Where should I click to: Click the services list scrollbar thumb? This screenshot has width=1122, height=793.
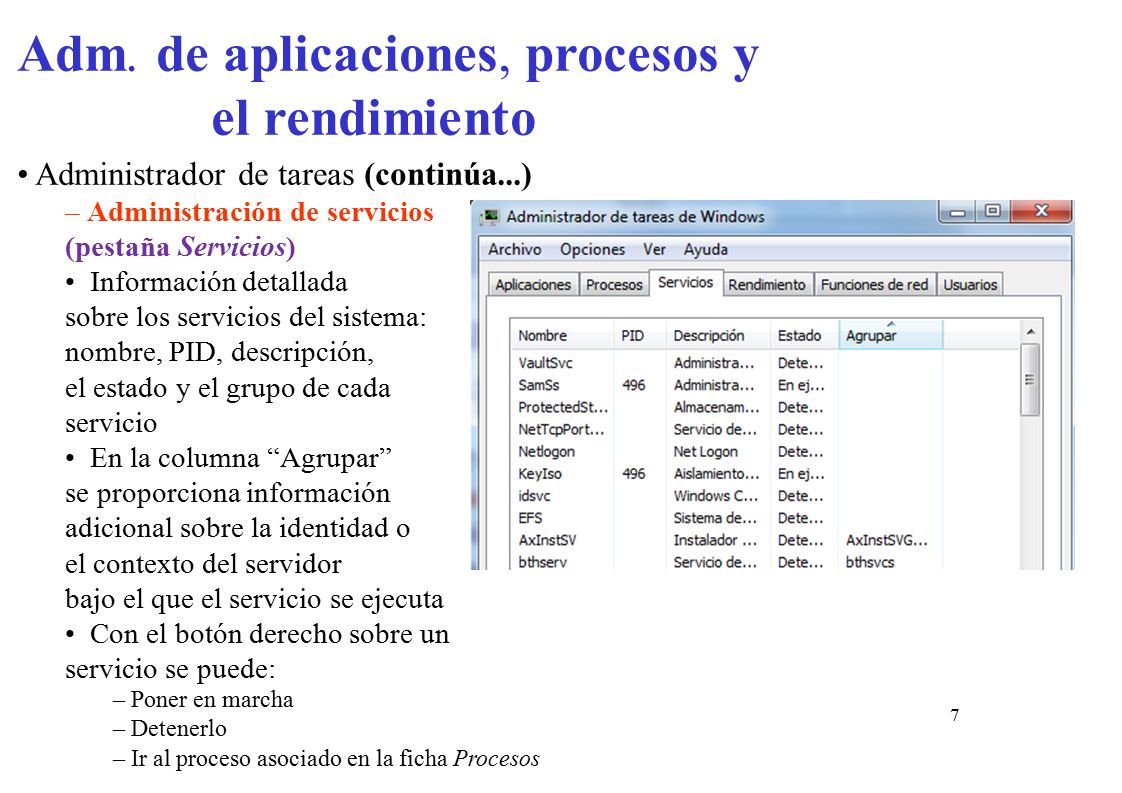coord(1030,379)
